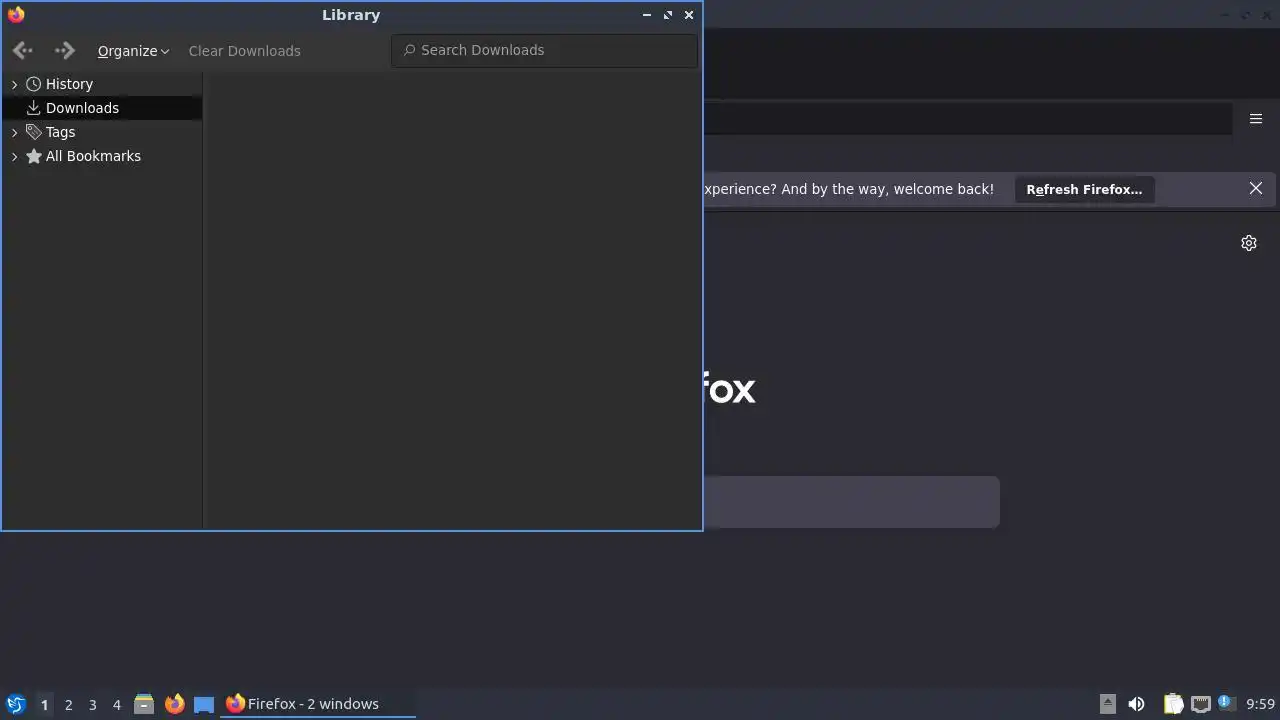Image resolution: width=1280 pixels, height=720 pixels.
Task: Click the Tags label icon
Action: tap(34, 132)
